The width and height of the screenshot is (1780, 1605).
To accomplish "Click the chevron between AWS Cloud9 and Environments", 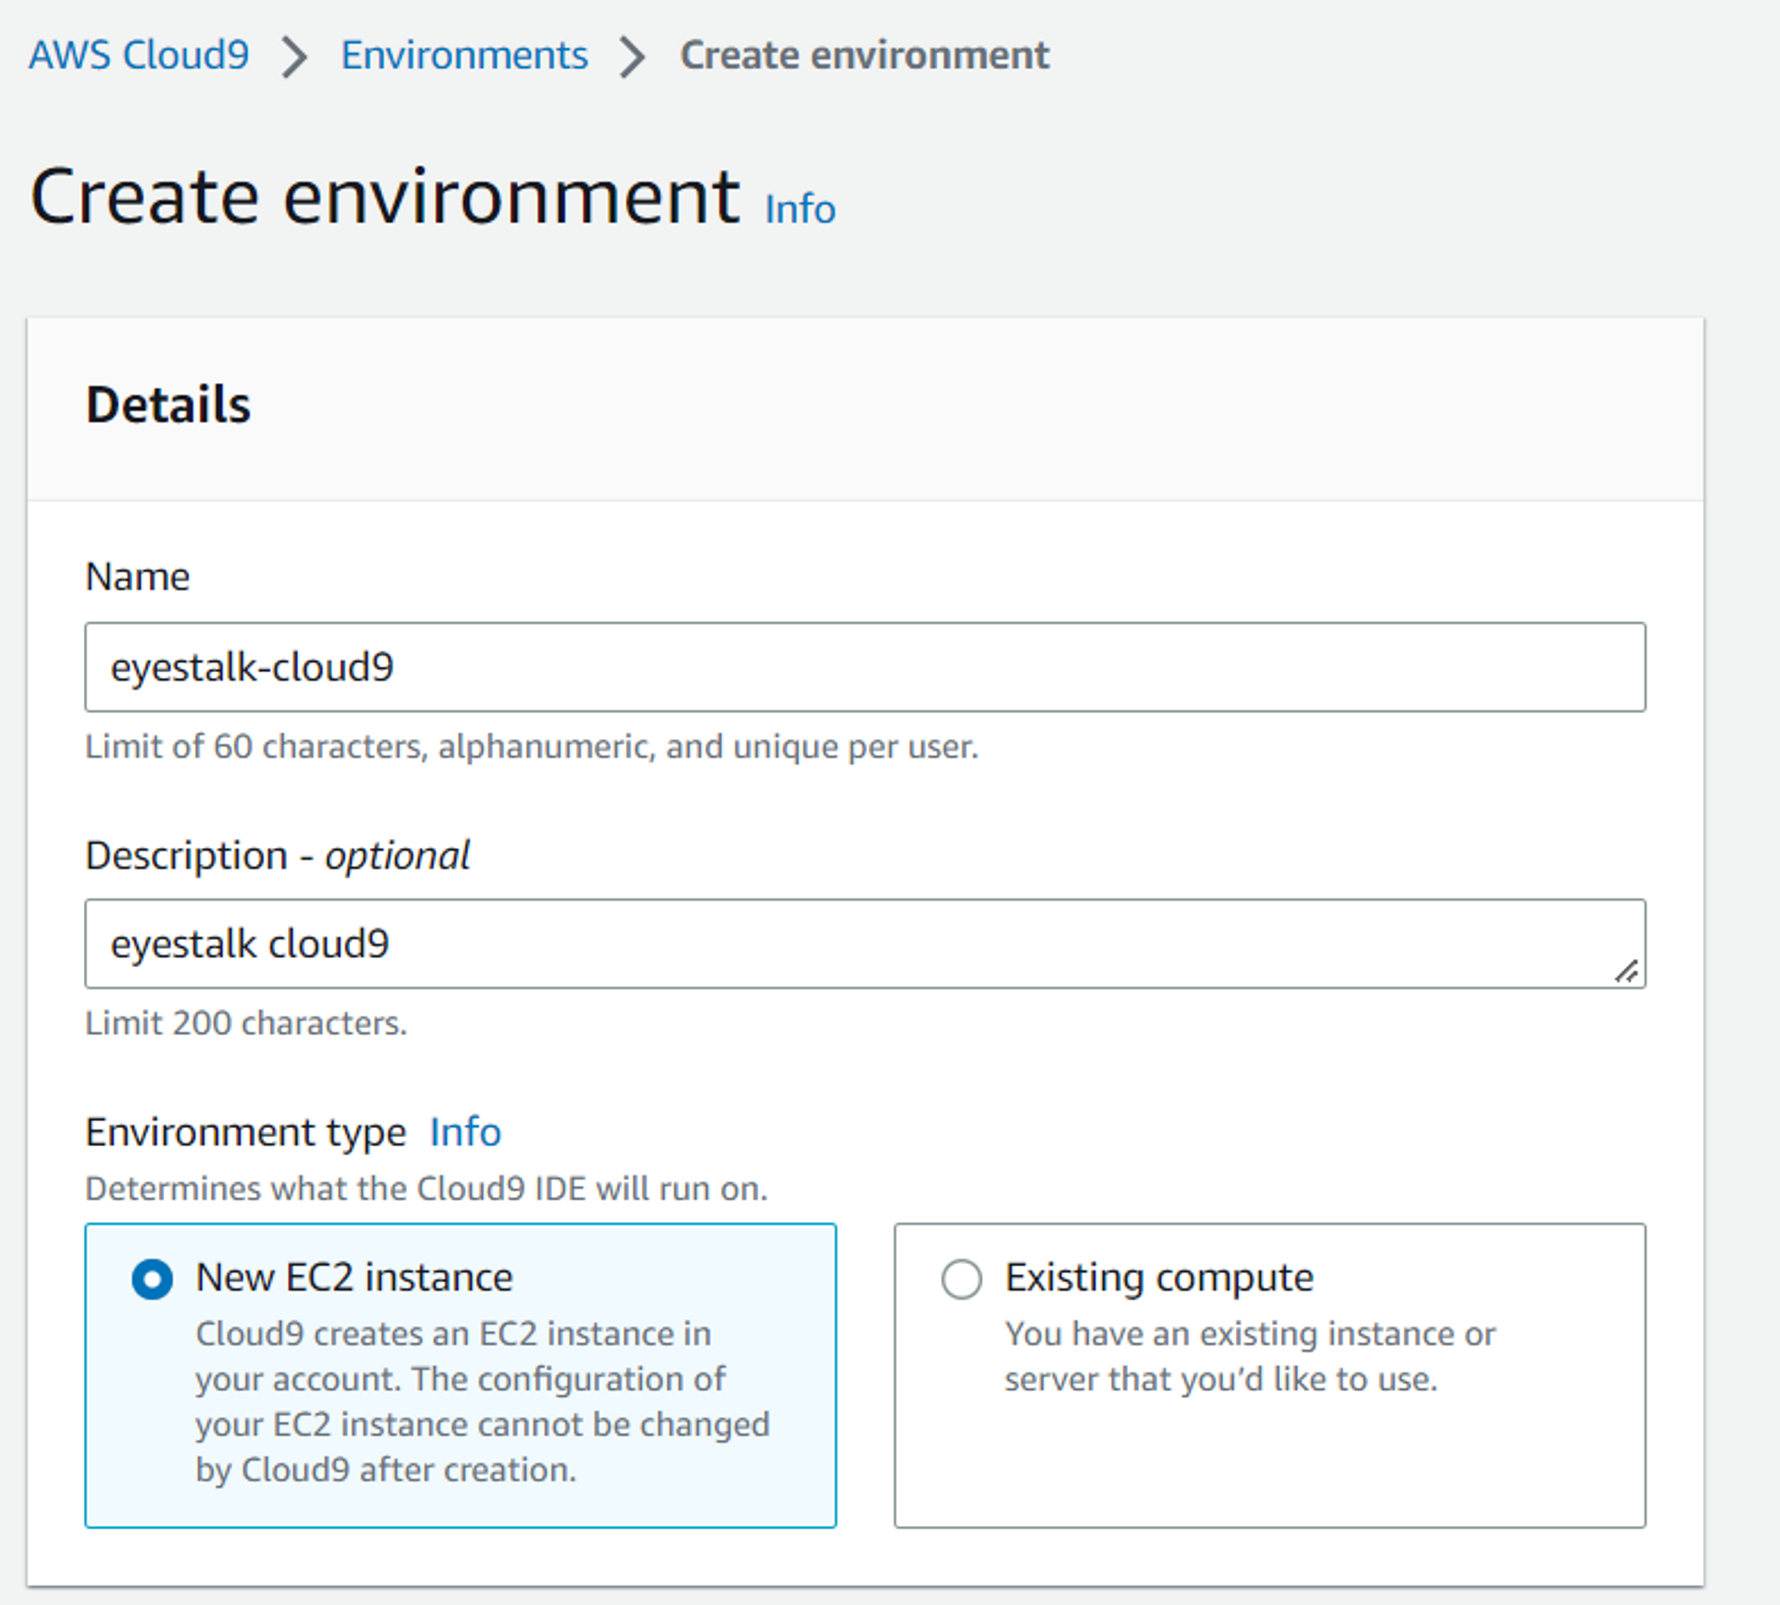I will click(294, 56).
